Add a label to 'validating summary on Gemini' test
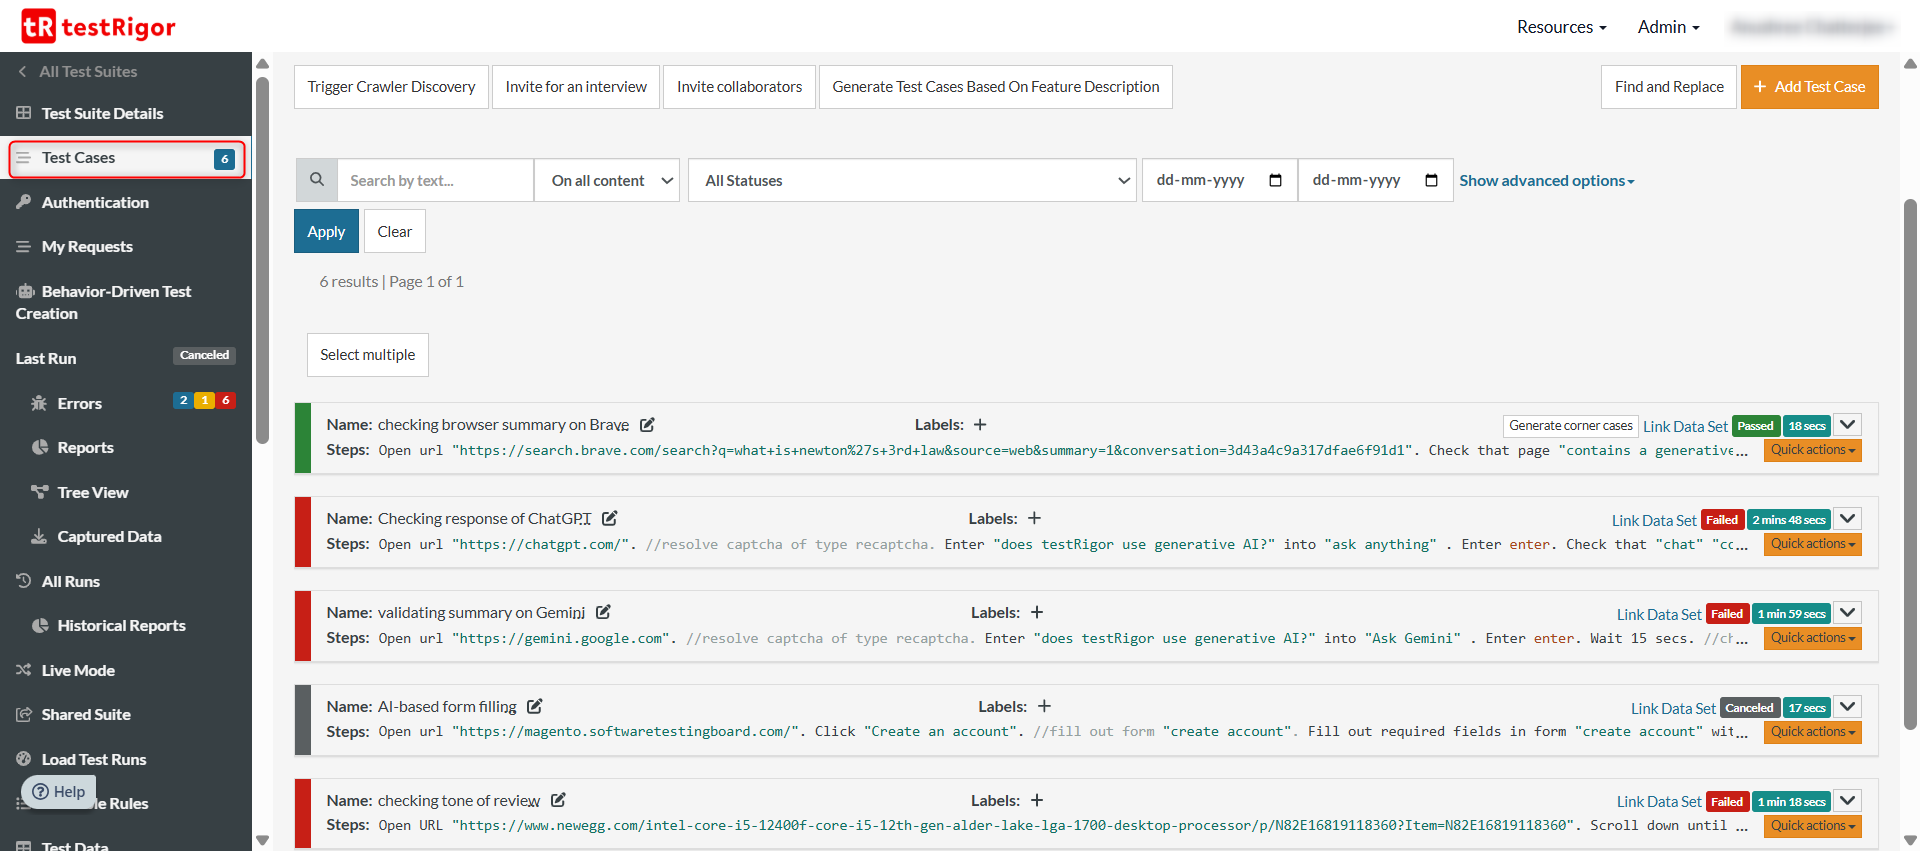Viewport: 1920px width, 851px height. click(1037, 613)
